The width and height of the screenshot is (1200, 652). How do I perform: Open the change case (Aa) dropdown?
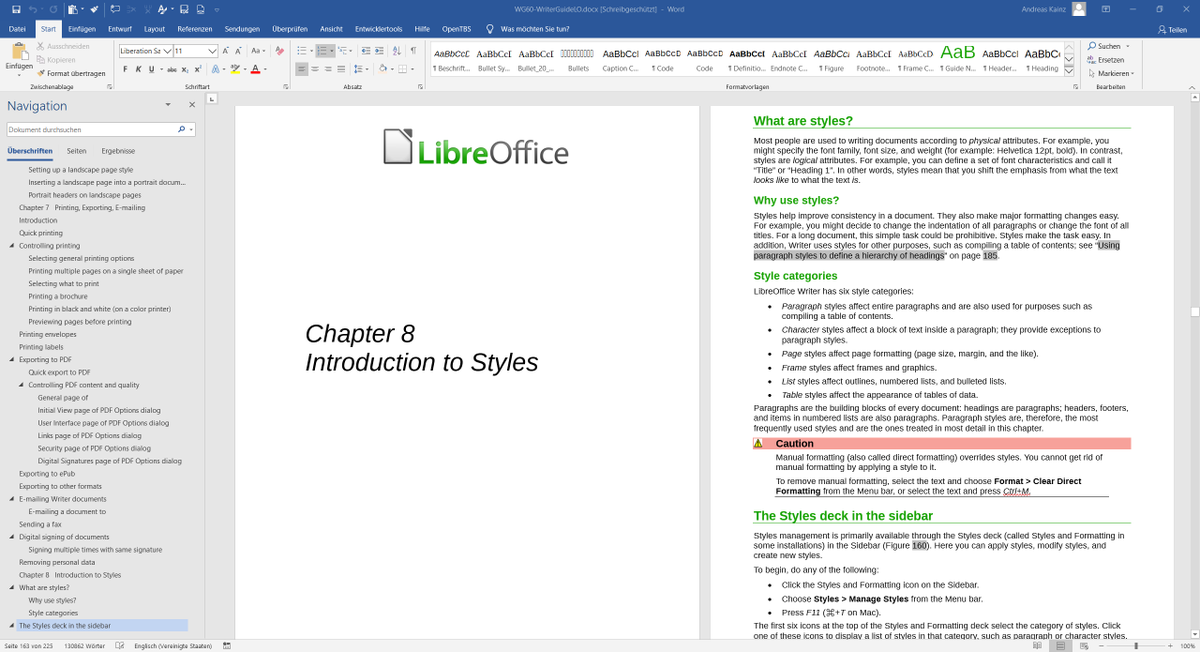coord(257,50)
